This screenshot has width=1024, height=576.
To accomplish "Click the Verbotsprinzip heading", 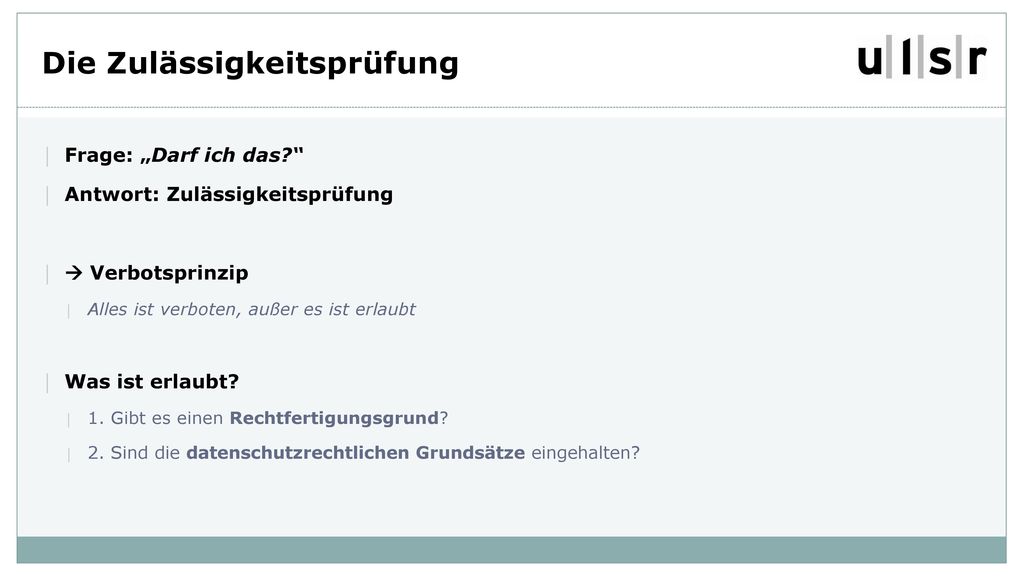I will [169, 272].
